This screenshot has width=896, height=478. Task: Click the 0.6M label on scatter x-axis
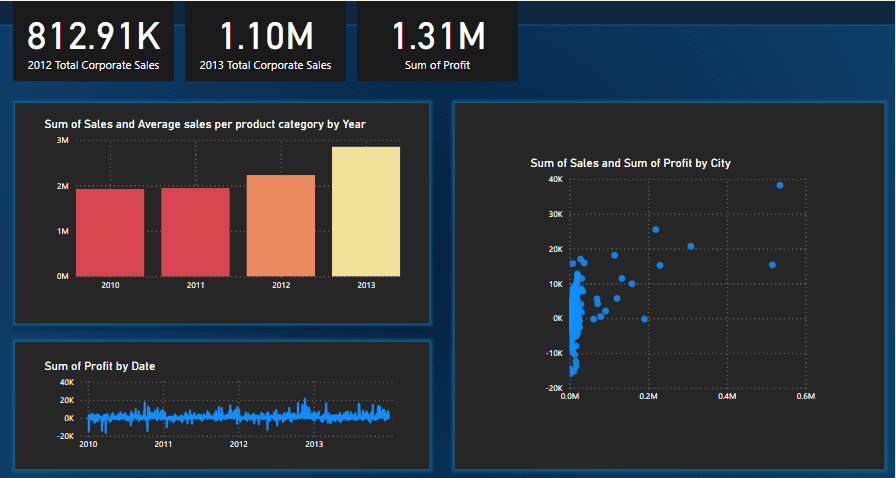tap(805, 396)
